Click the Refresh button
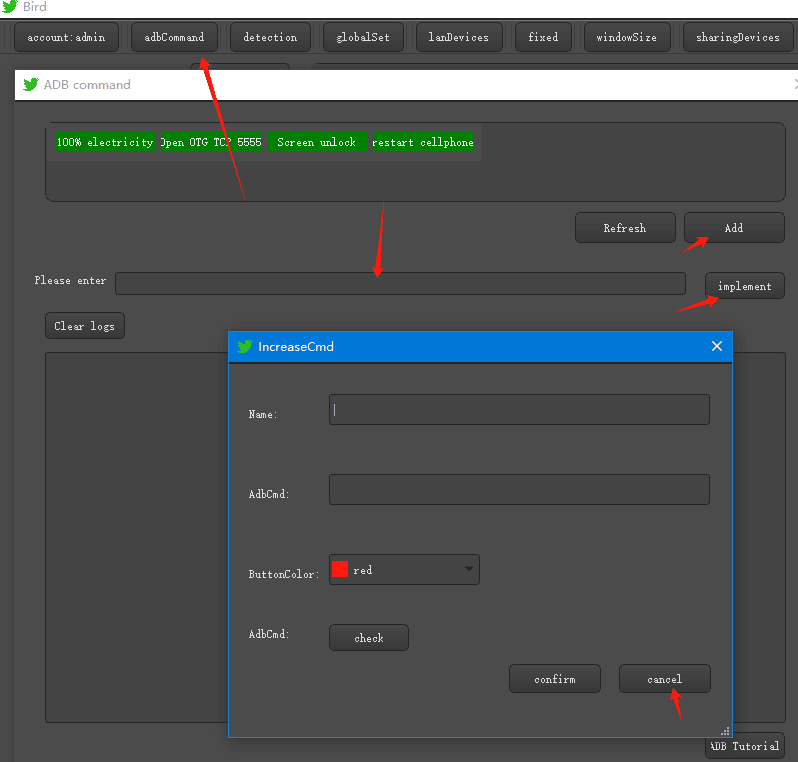The width and height of the screenshot is (798, 762). point(625,228)
